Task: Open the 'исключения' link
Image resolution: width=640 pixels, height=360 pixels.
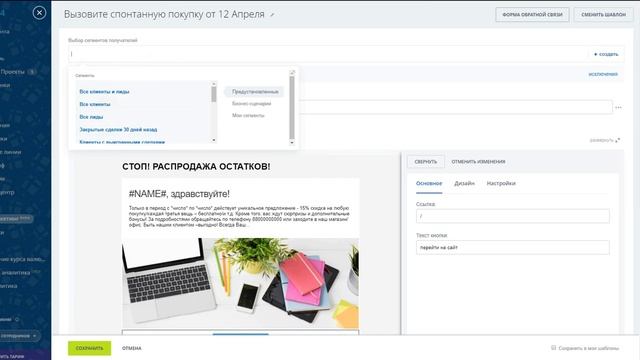Action: pyautogui.click(x=603, y=74)
